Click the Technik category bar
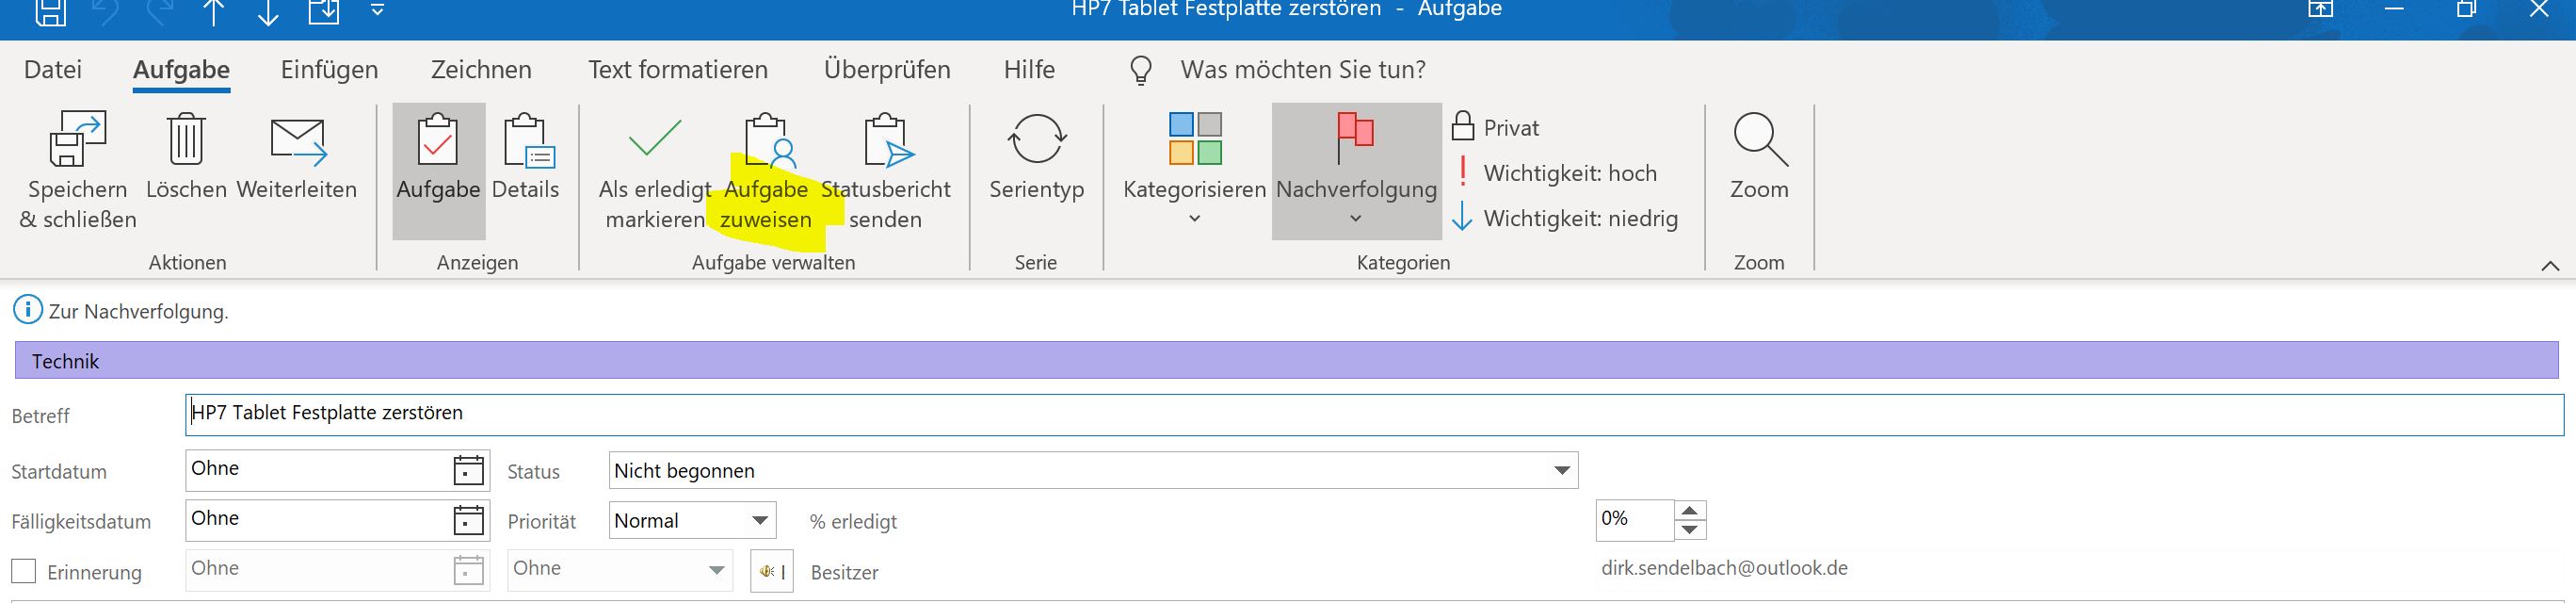 pyautogui.click(x=1287, y=360)
